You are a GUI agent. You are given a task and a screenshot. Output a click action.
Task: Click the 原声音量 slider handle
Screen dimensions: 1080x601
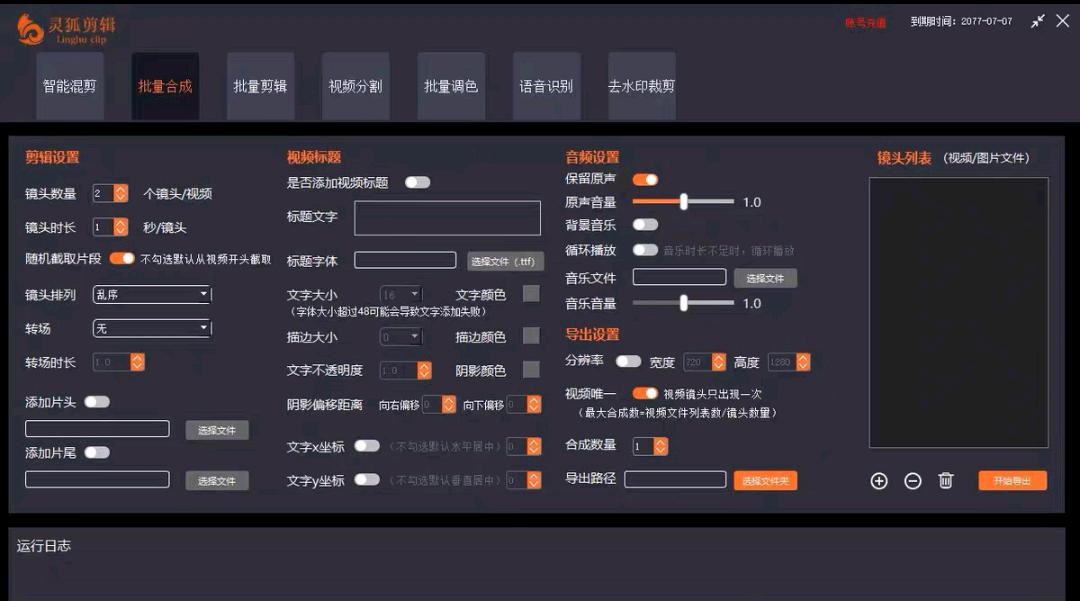click(684, 202)
